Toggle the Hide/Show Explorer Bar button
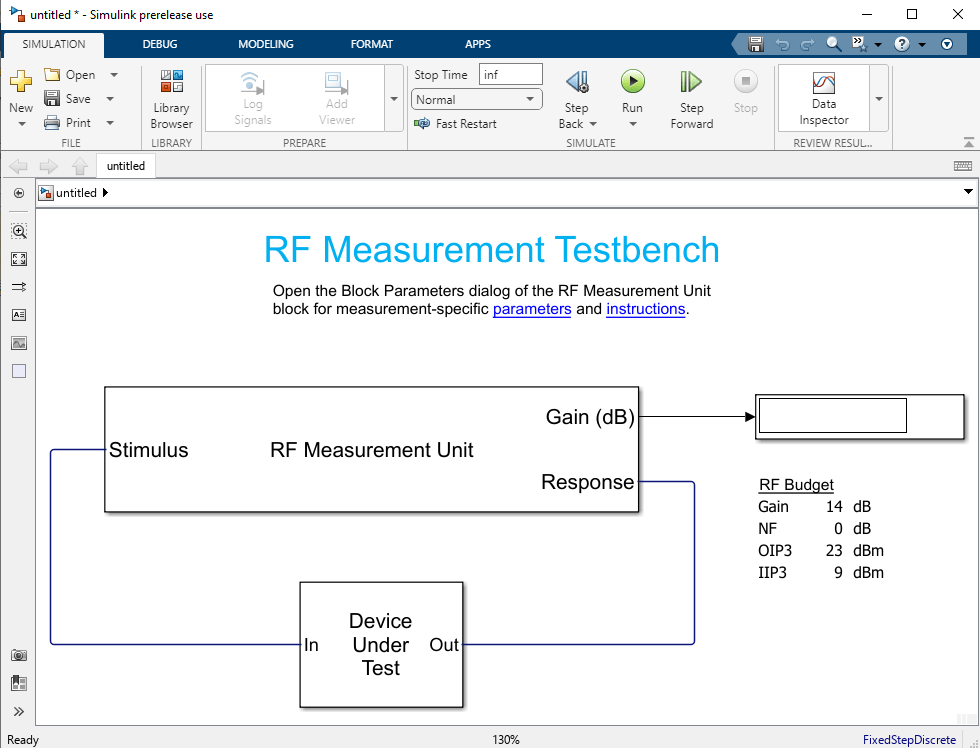This screenshot has width=980, height=748. pos(19,193)
